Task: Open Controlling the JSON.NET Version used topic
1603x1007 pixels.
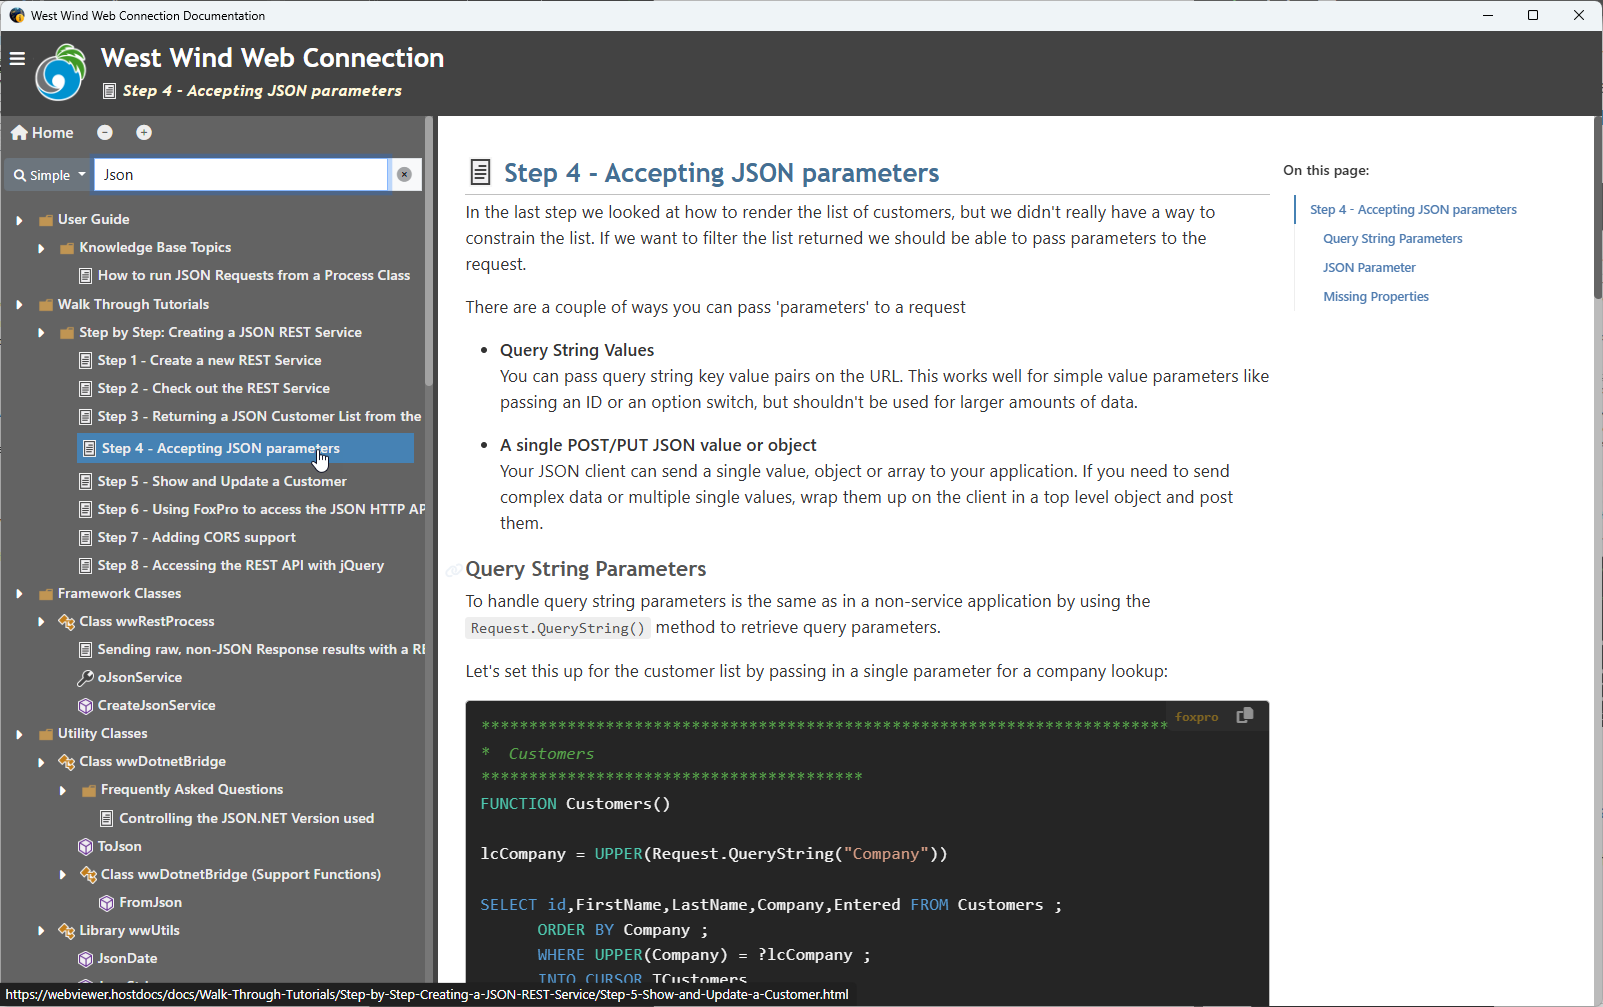Action: point(246,818)
